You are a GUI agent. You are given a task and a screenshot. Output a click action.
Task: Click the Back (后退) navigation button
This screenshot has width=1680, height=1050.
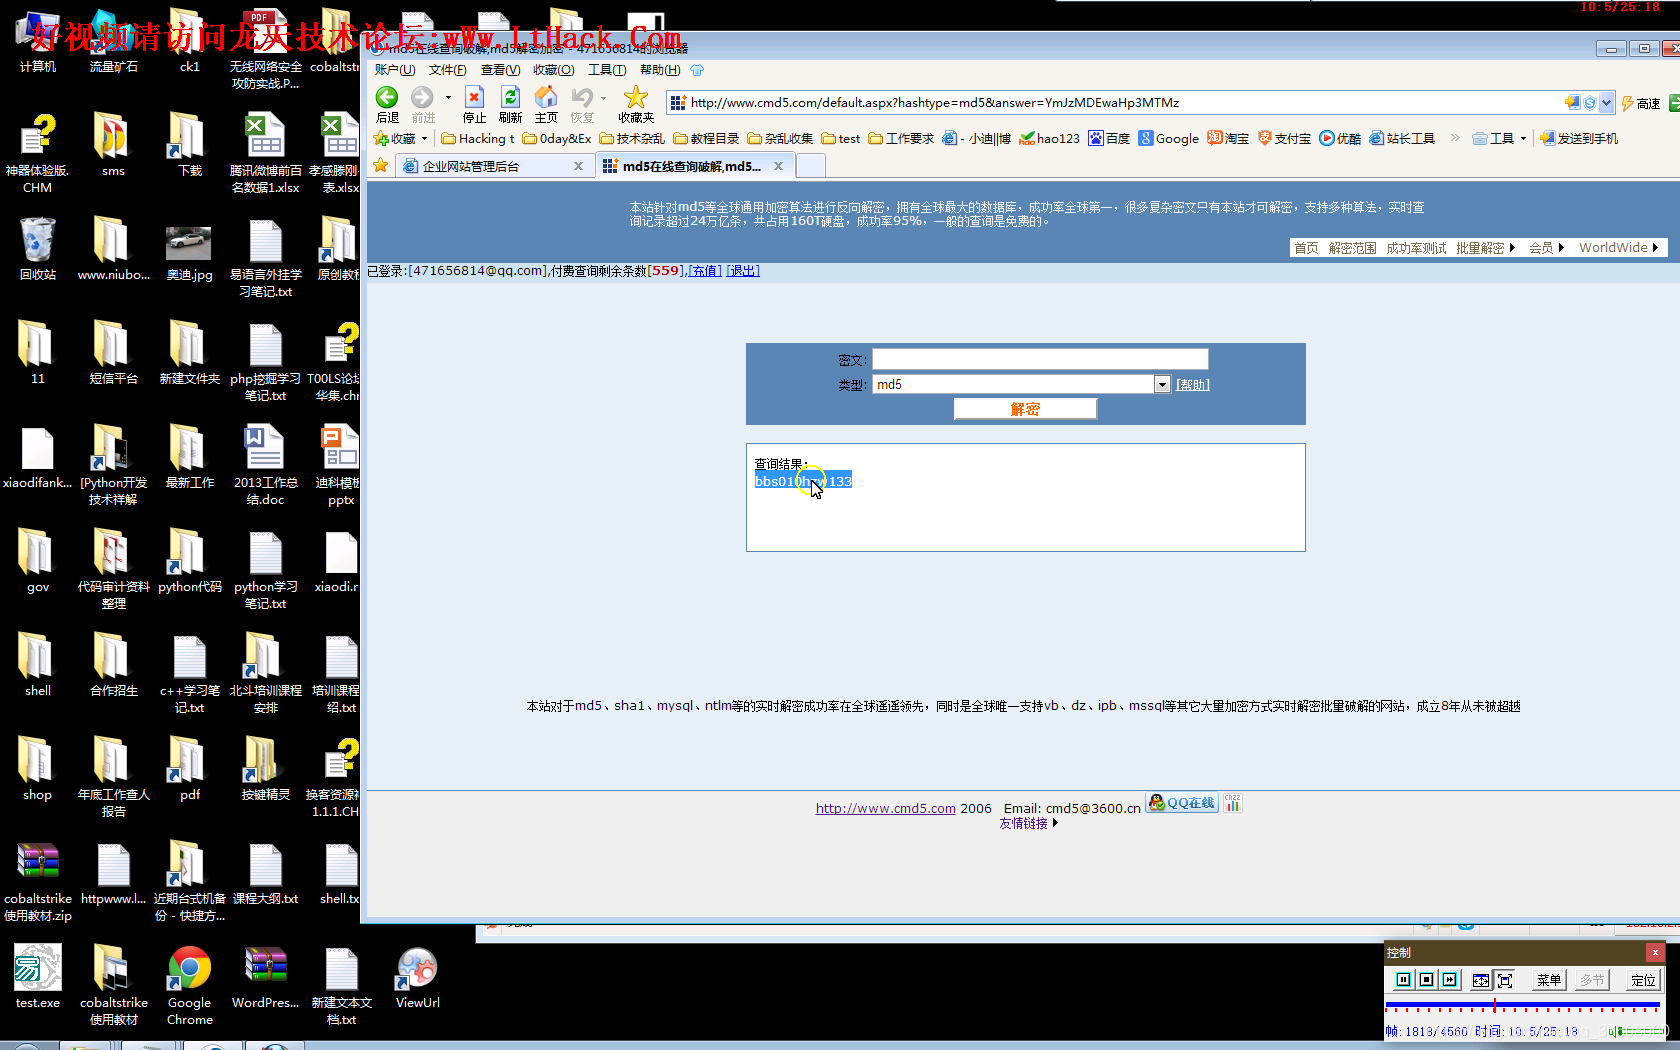tap(387, 104)
